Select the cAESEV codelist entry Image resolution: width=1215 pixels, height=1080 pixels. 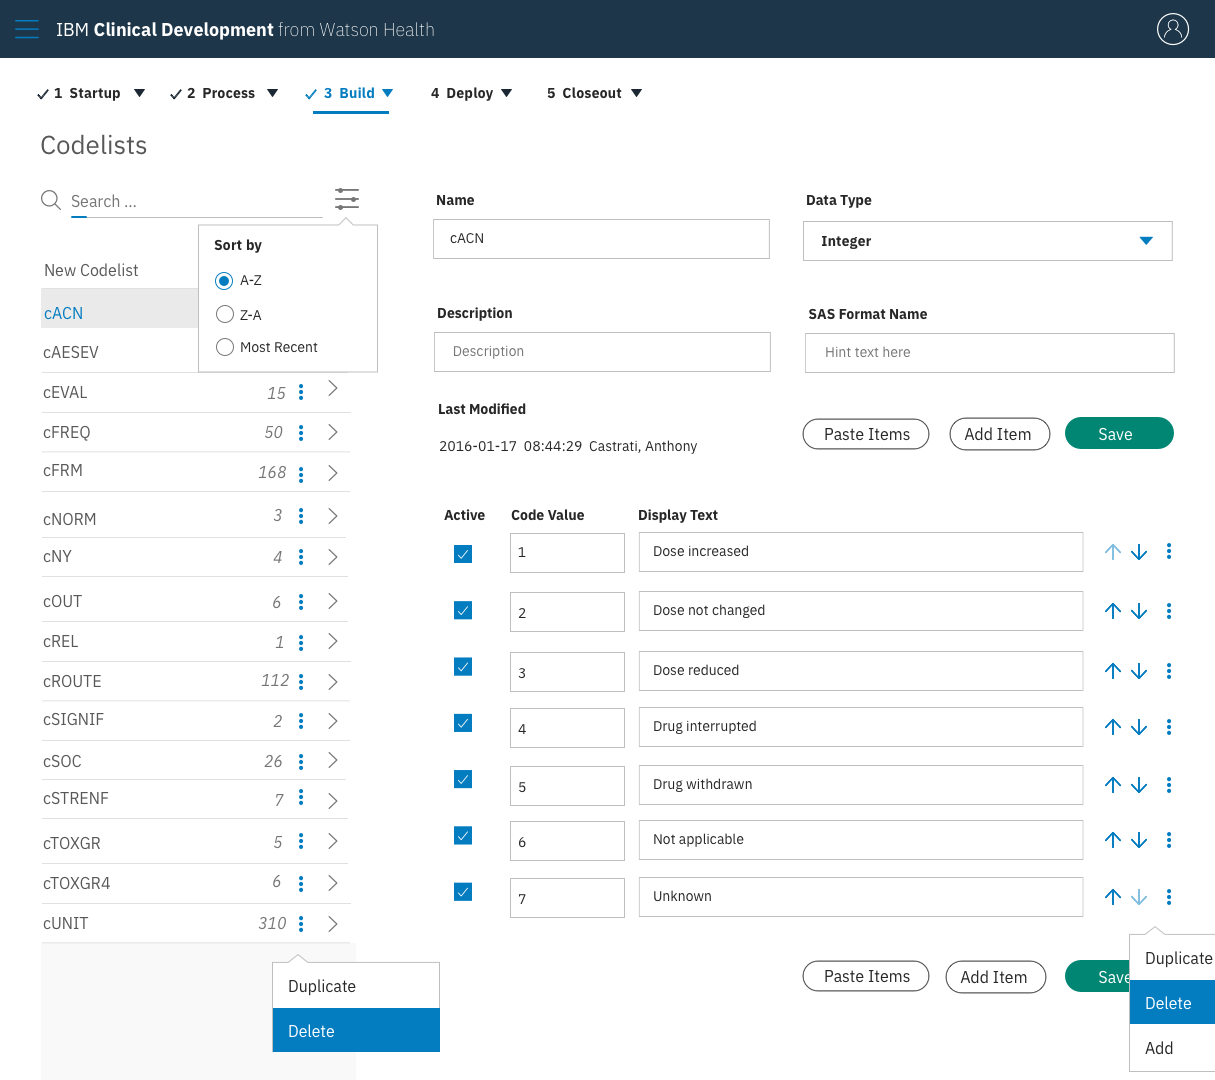pyautogui.click(x=120, y=352)
